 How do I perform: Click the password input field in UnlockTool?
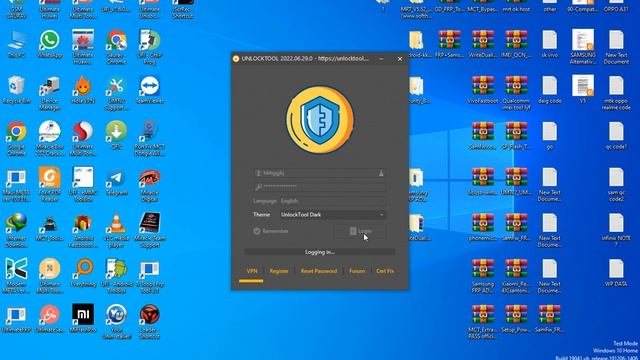320,187
